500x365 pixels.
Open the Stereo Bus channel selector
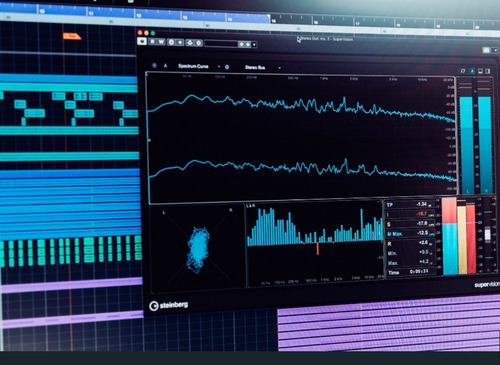[x=255, y=67]
